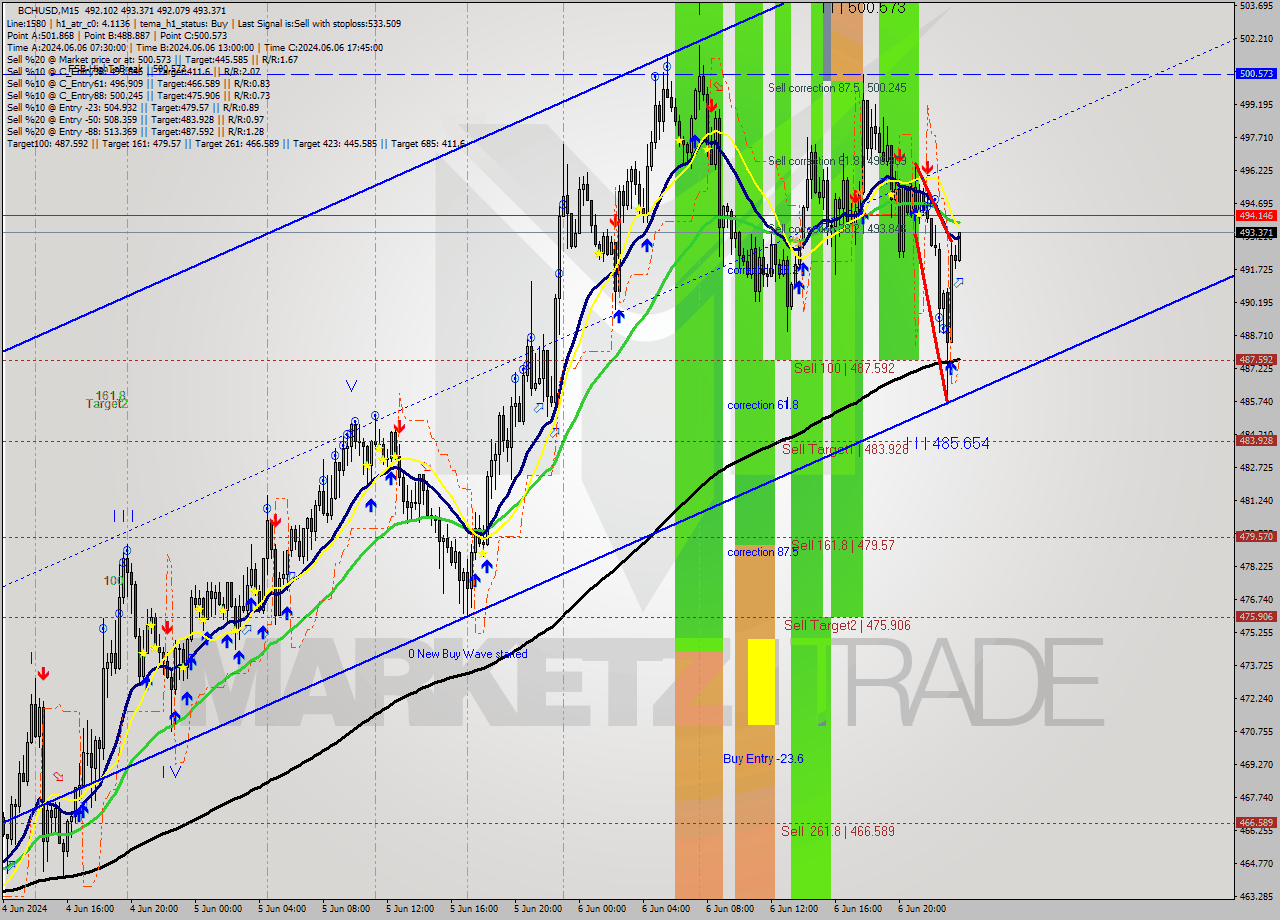Click the 472.240 price scale value

point(1256,698)
